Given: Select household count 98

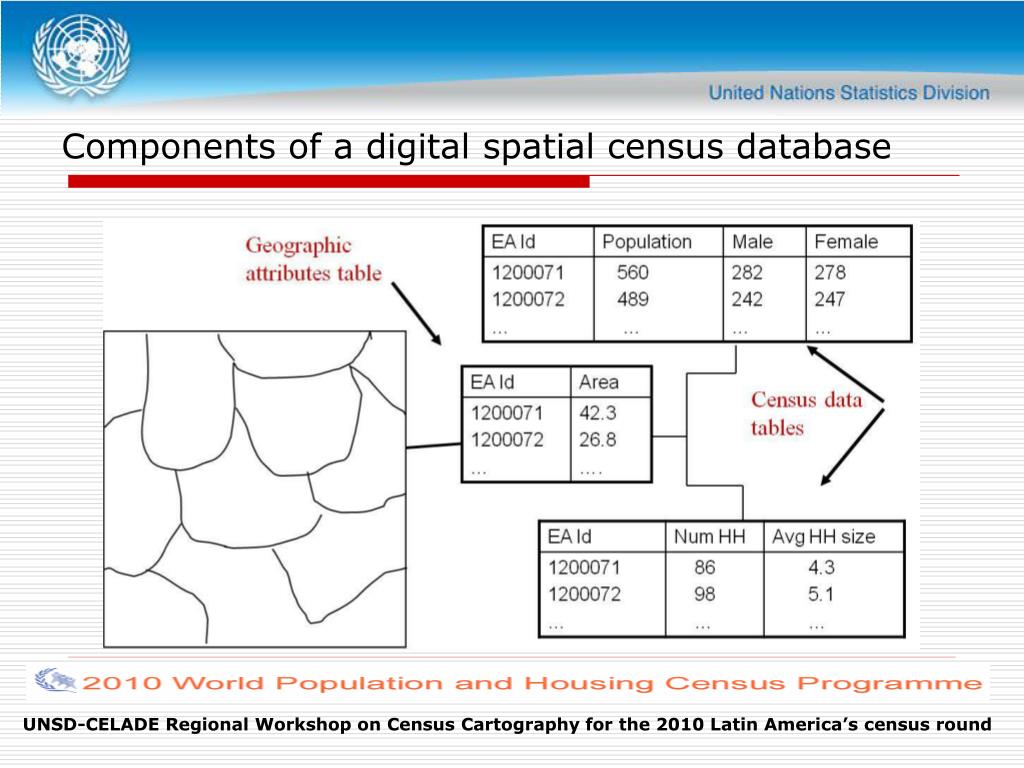Looking at the screenshot, I should point(705,594).
